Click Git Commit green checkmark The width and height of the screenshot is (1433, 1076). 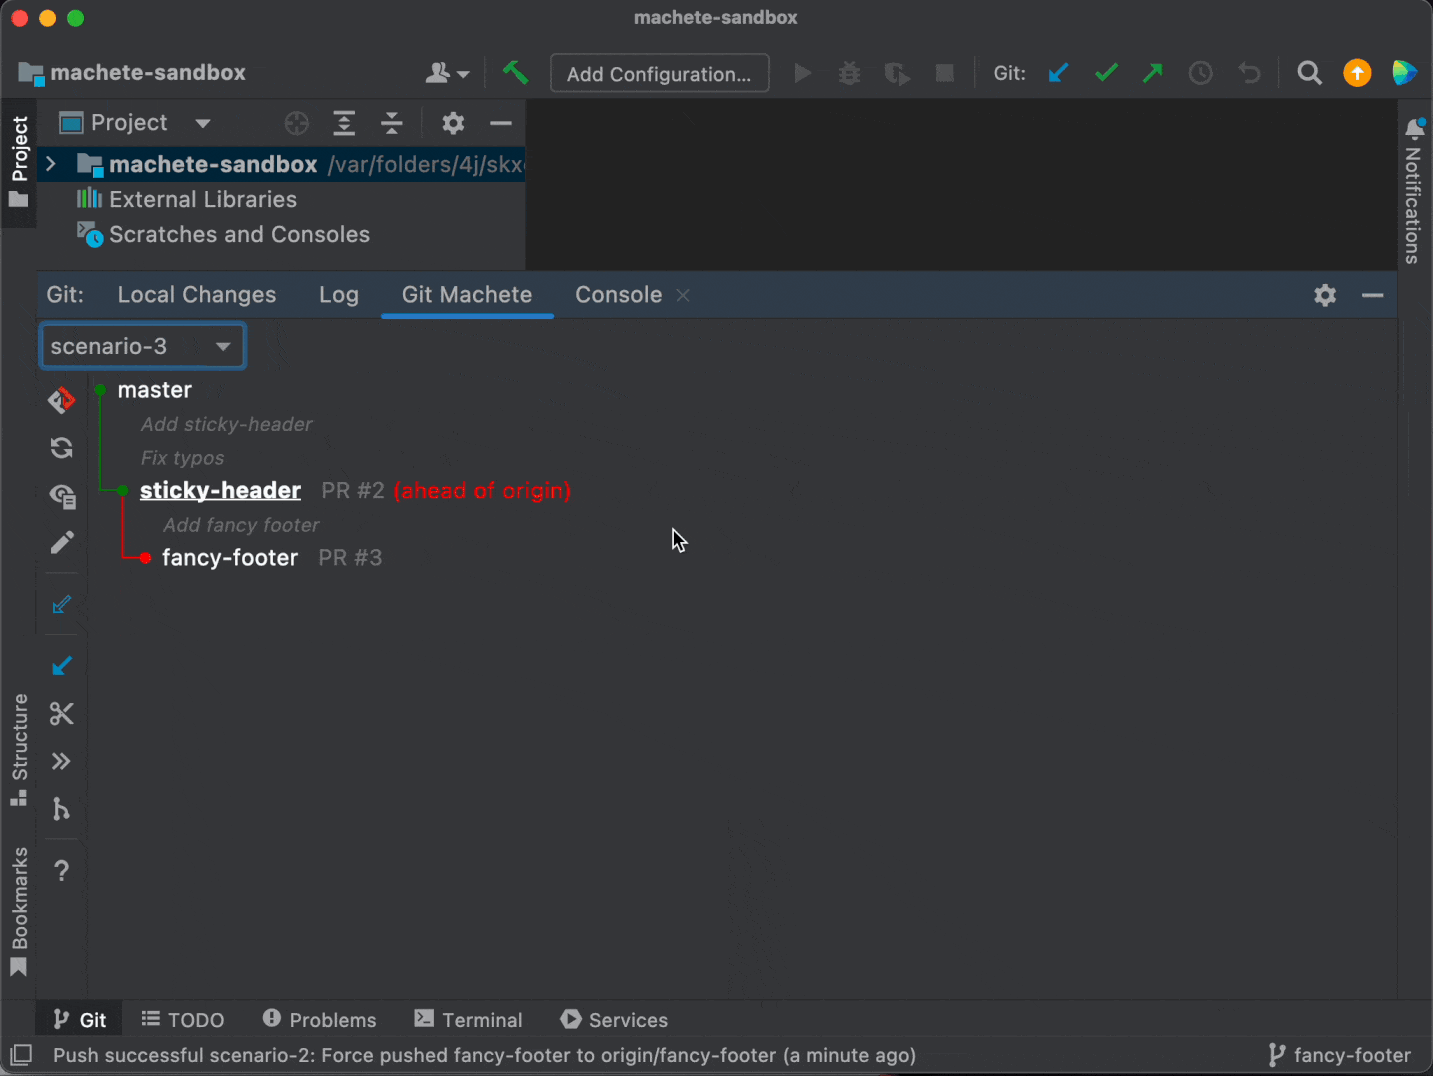(1106, 73)
